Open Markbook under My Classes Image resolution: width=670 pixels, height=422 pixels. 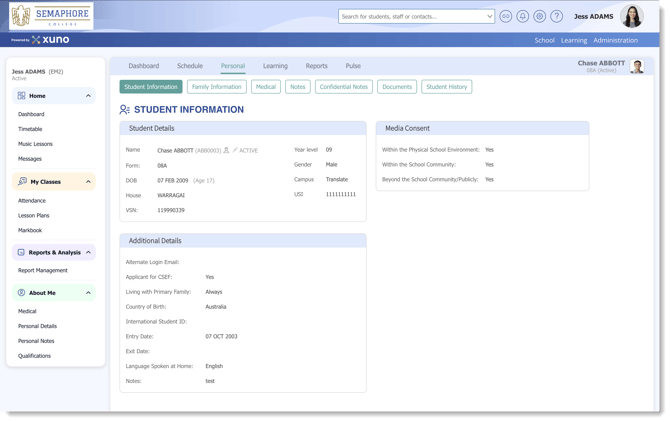pos(30,231)
